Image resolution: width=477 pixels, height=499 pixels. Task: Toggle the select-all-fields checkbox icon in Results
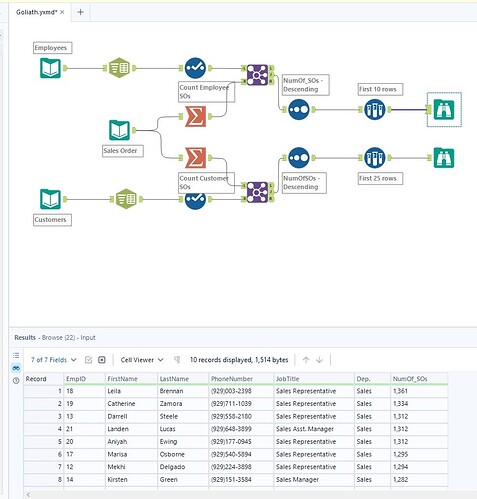[x=88, y=360]
